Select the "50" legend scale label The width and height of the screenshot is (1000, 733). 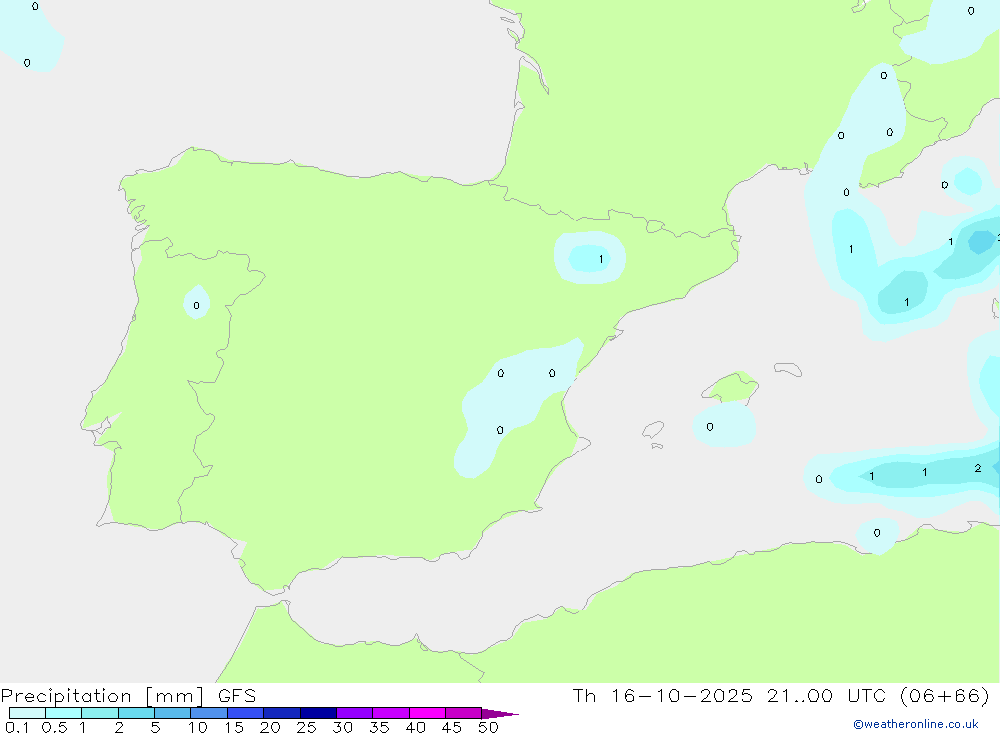coord(488,727)
